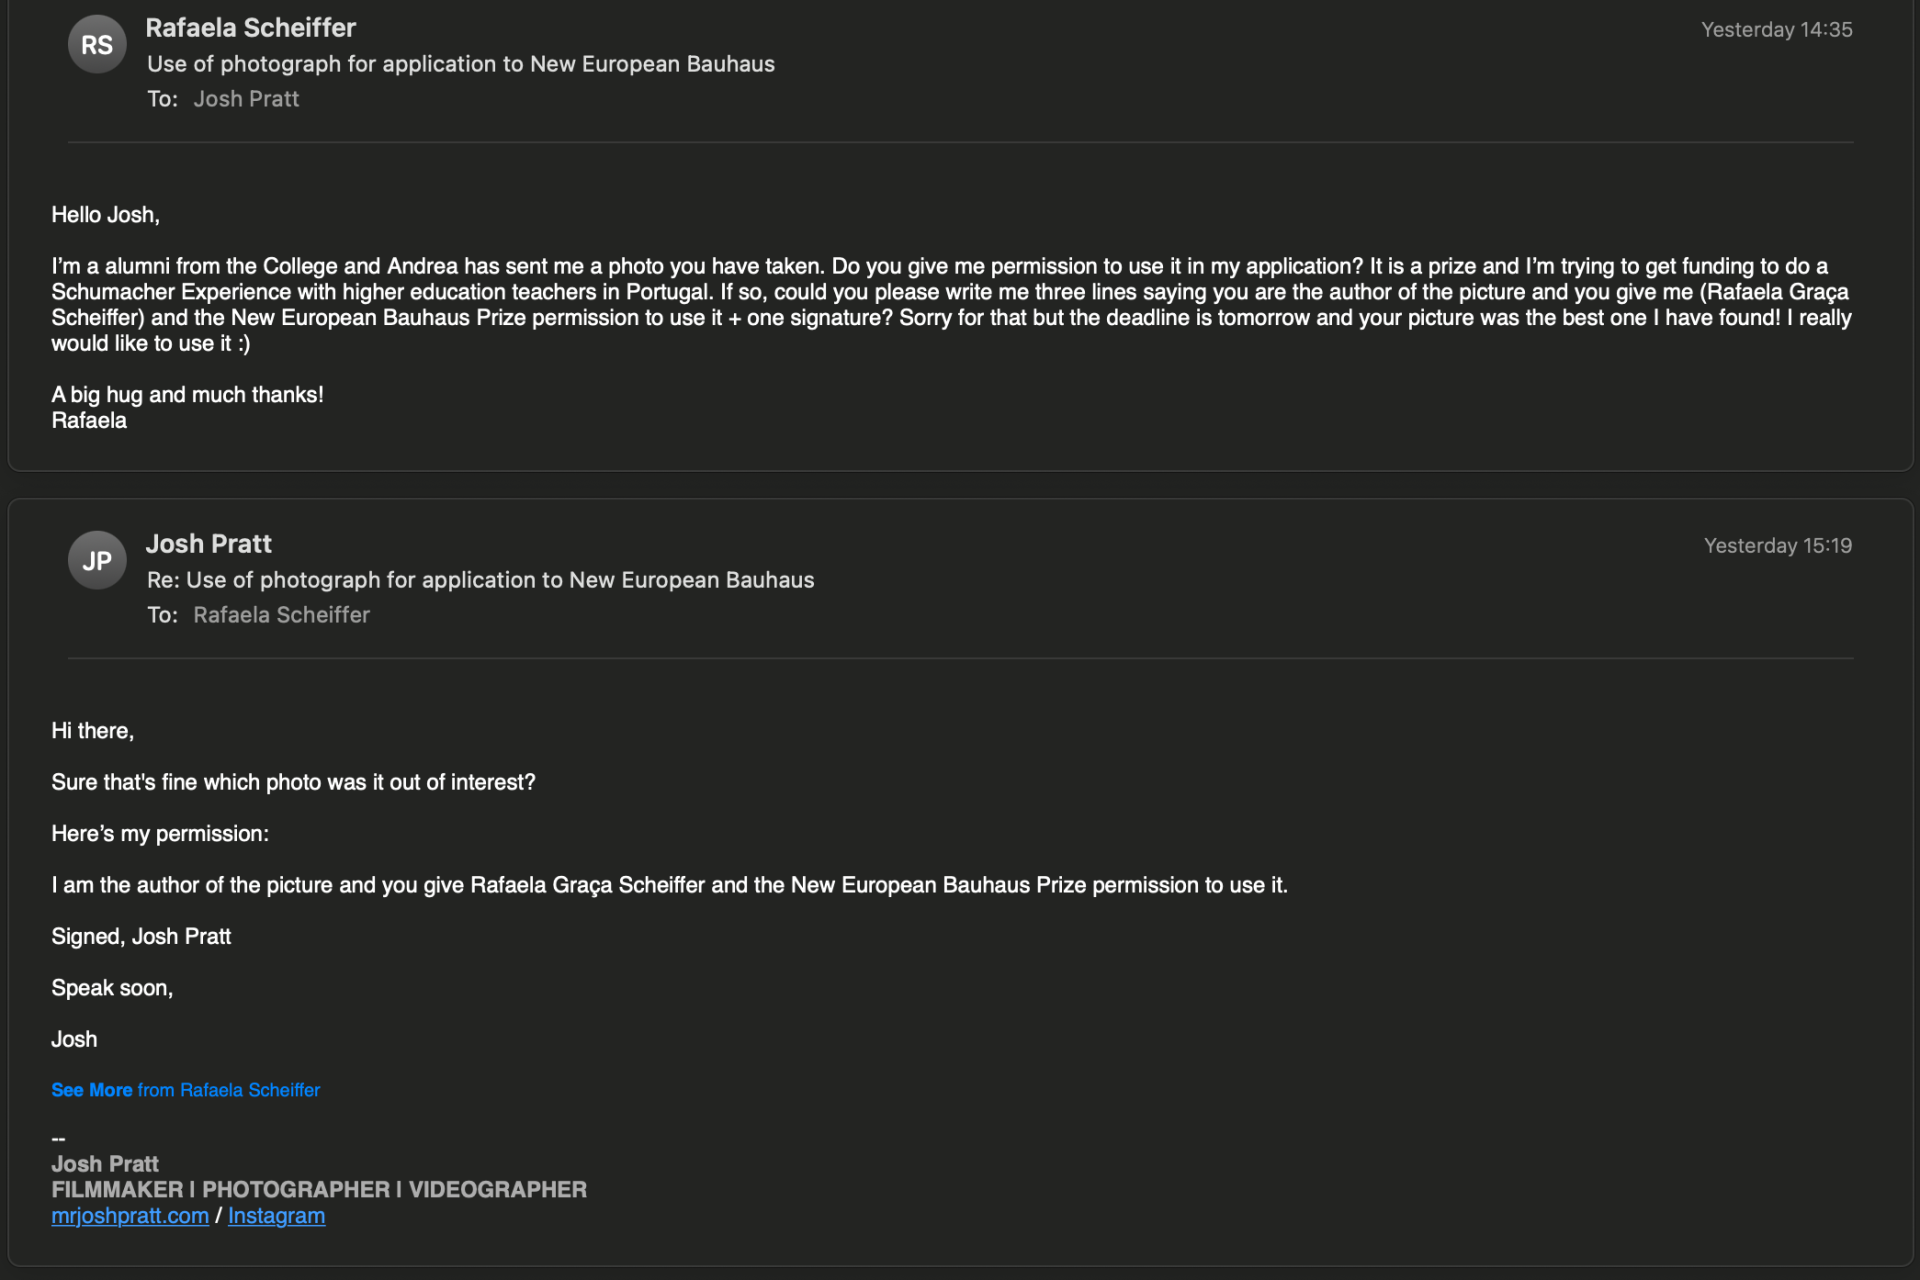1920x1280 pixels.
Task: Click sender name Rafaela Scheiffer in first email header
Action: point(250,28)
